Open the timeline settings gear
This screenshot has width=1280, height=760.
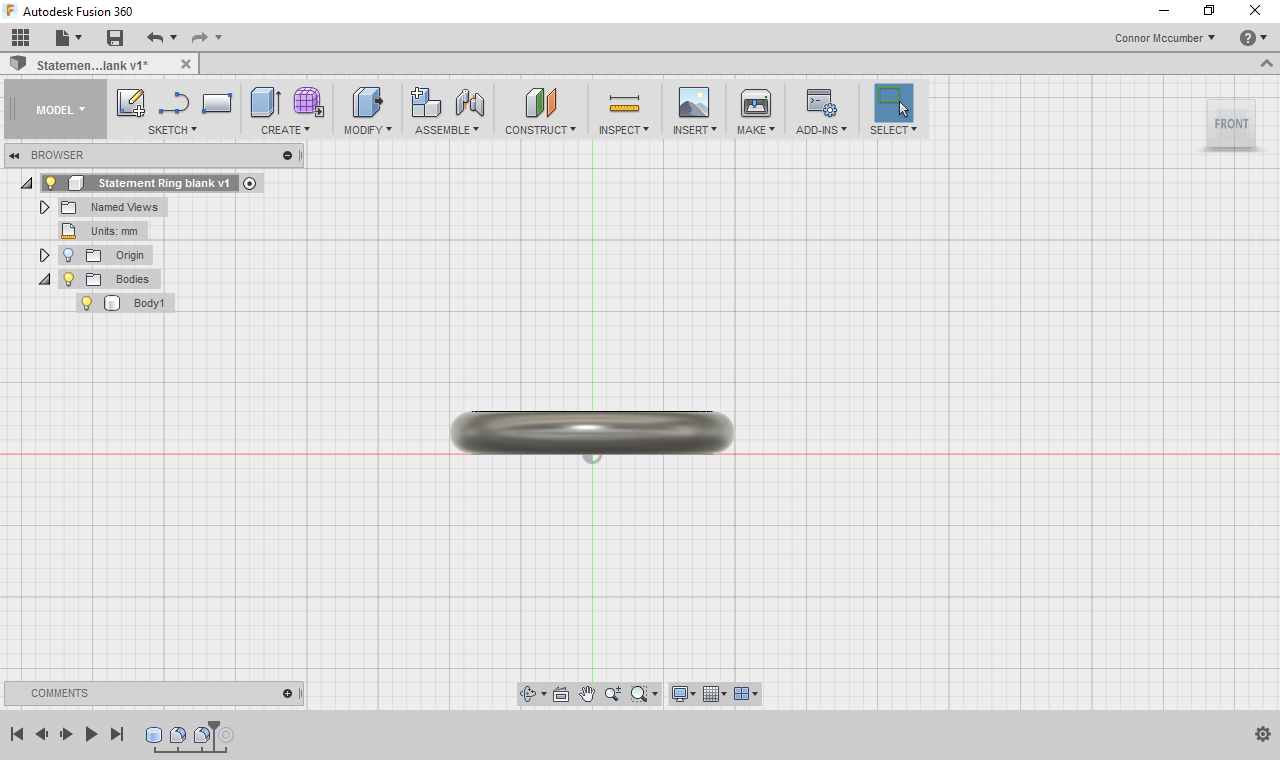(1262, 734)
